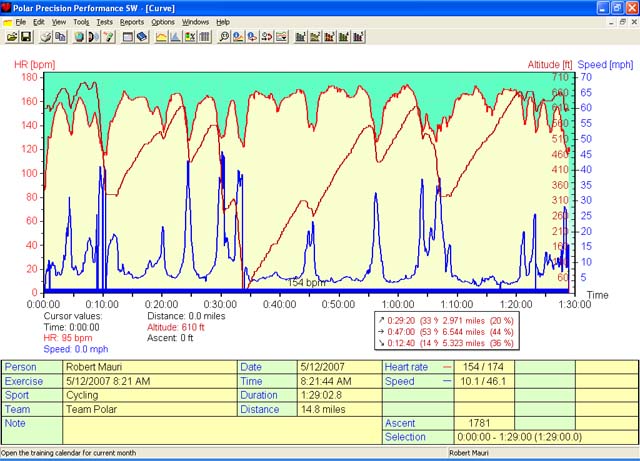Click bar chart icon numbered 2
Image resolution: width=640 pixels, height=461 pixels.
click(315, 37)
